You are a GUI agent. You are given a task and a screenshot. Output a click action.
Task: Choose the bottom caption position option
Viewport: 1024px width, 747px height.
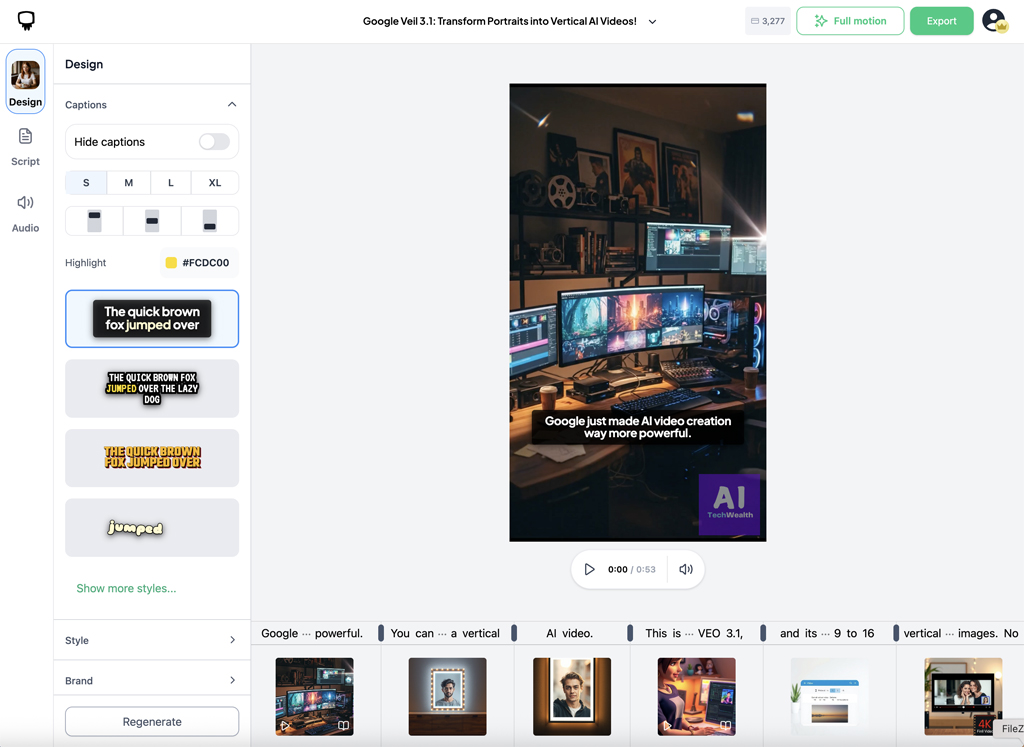click(x=209, y=220)
